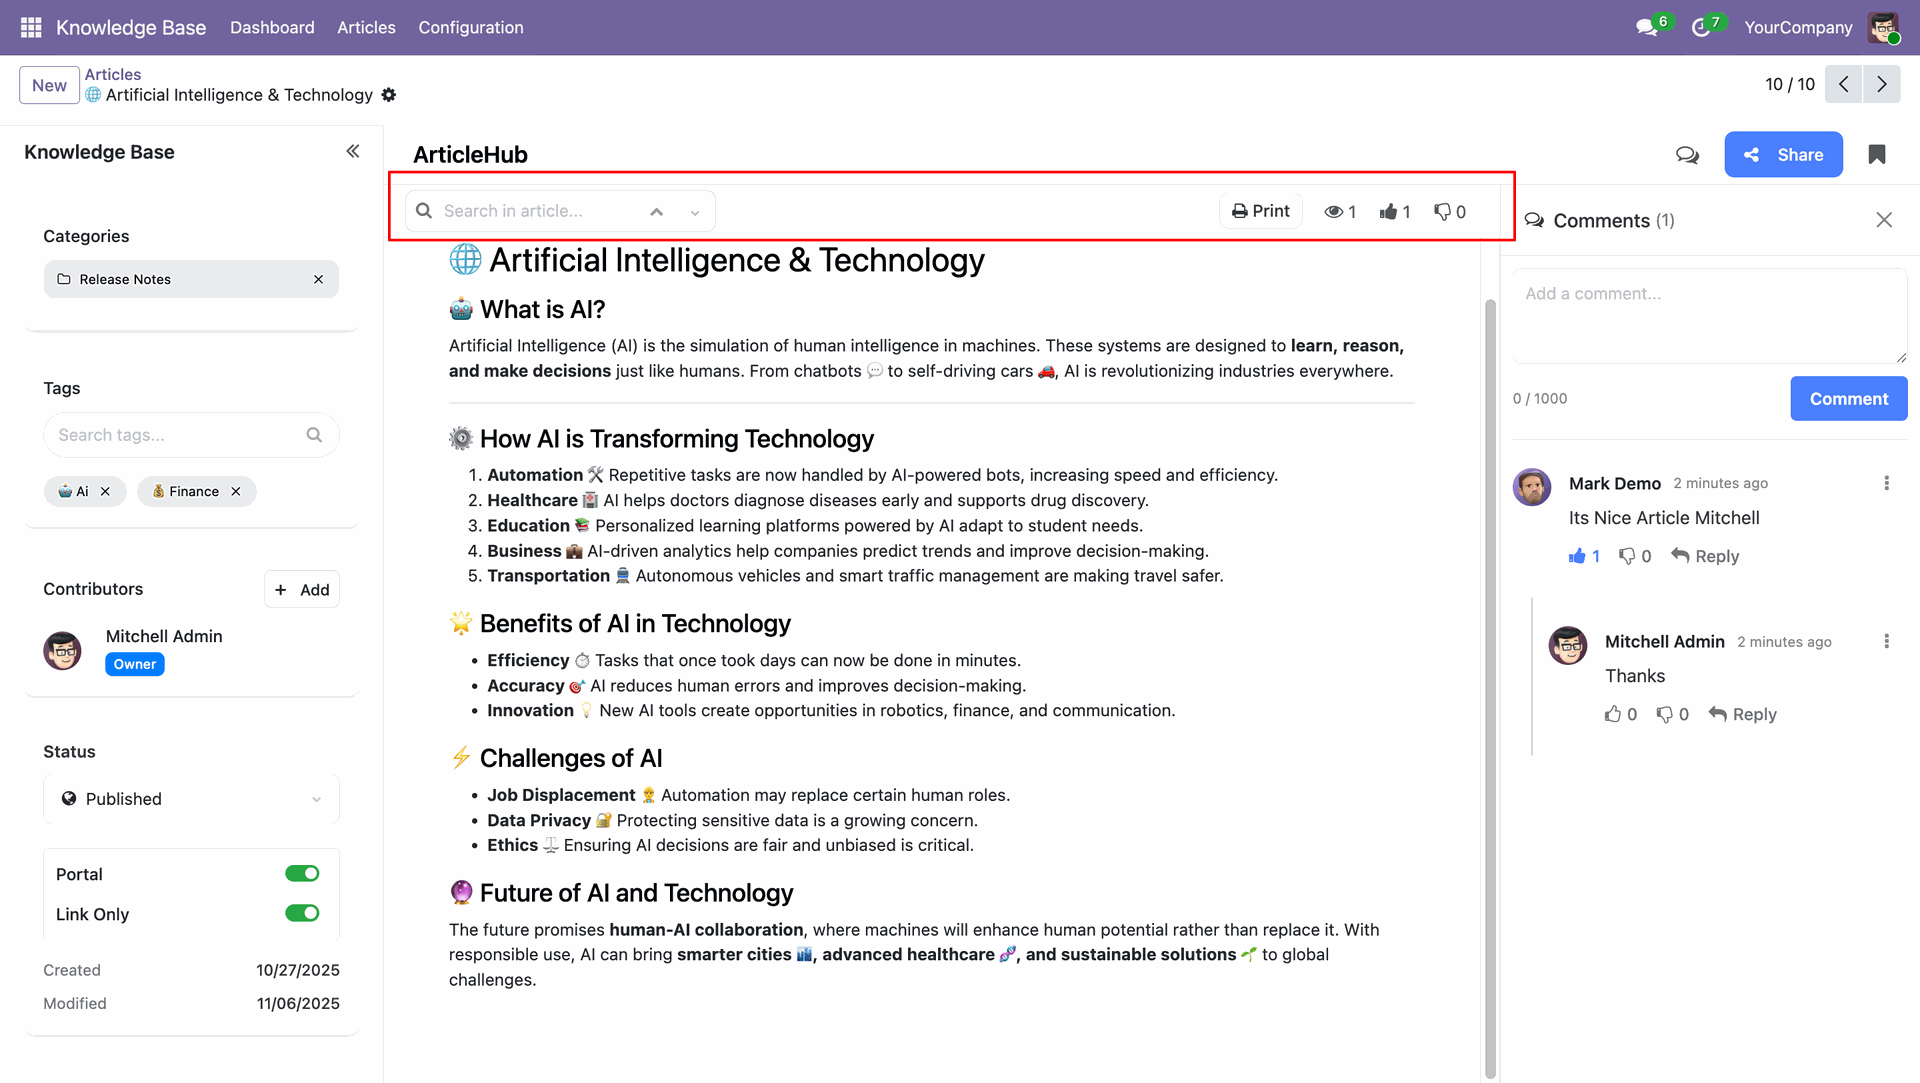Jump to the previous search match arrow

pyautogui.click(x=656, y=212)
